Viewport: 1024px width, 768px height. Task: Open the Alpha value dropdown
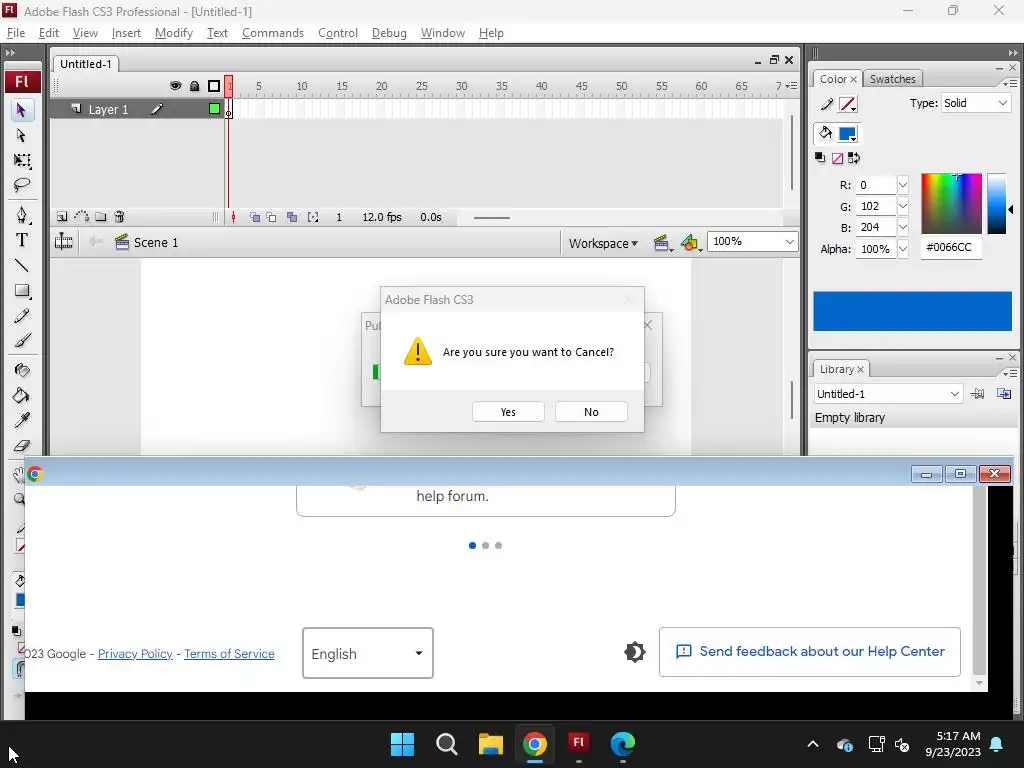click(903, 249)
